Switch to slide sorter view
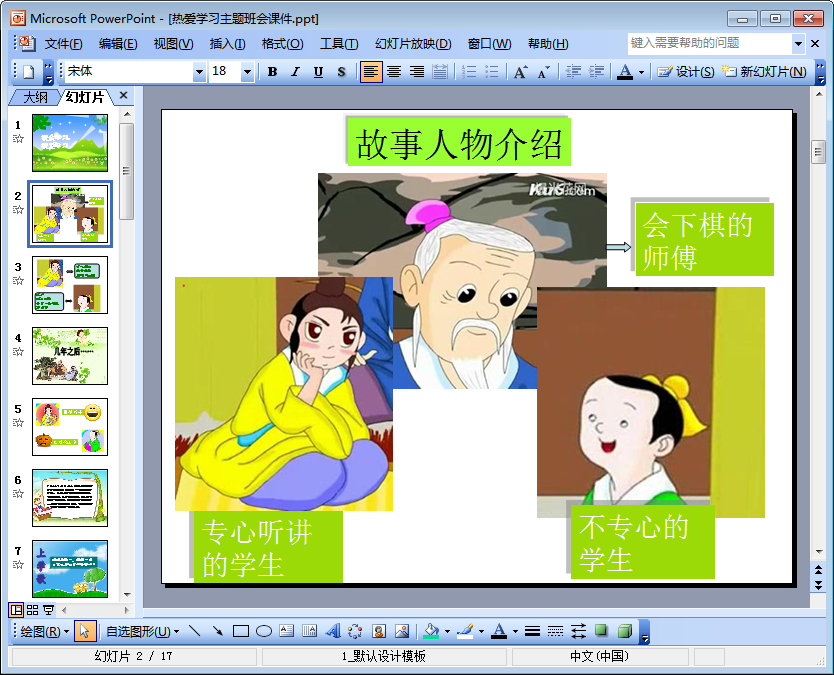This screenshot has width=834, height=675. tap(32, 609)
